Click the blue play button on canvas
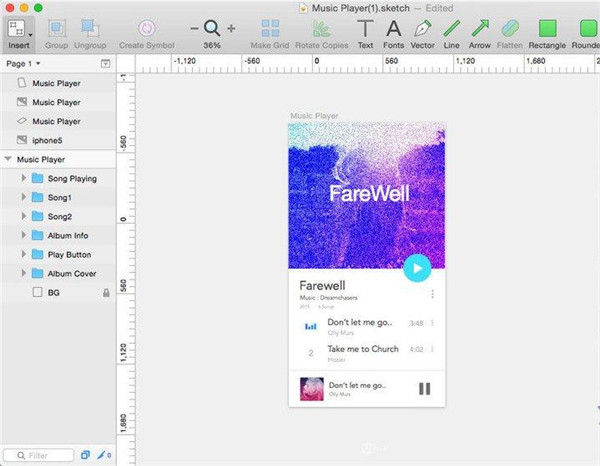 coord(416,267)
